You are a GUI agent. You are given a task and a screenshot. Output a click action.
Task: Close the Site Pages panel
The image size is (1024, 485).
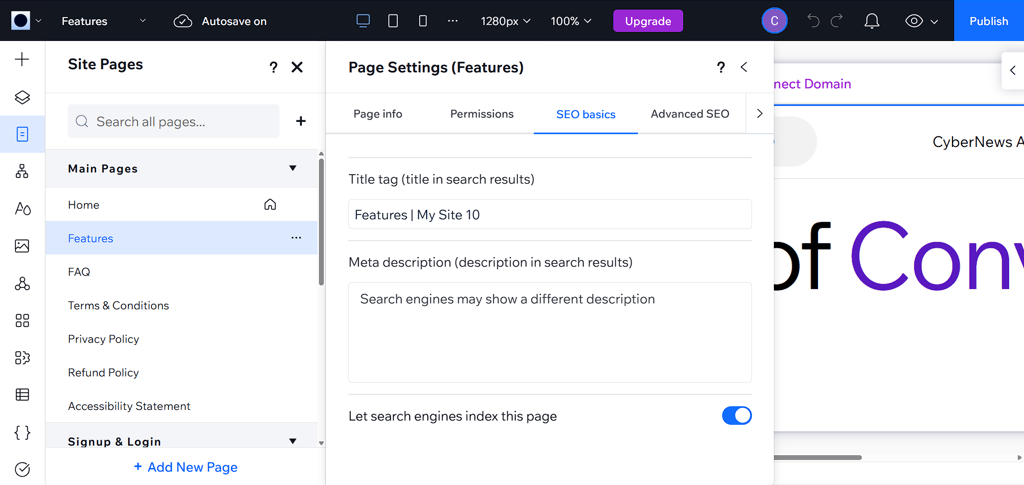[296, 67]
